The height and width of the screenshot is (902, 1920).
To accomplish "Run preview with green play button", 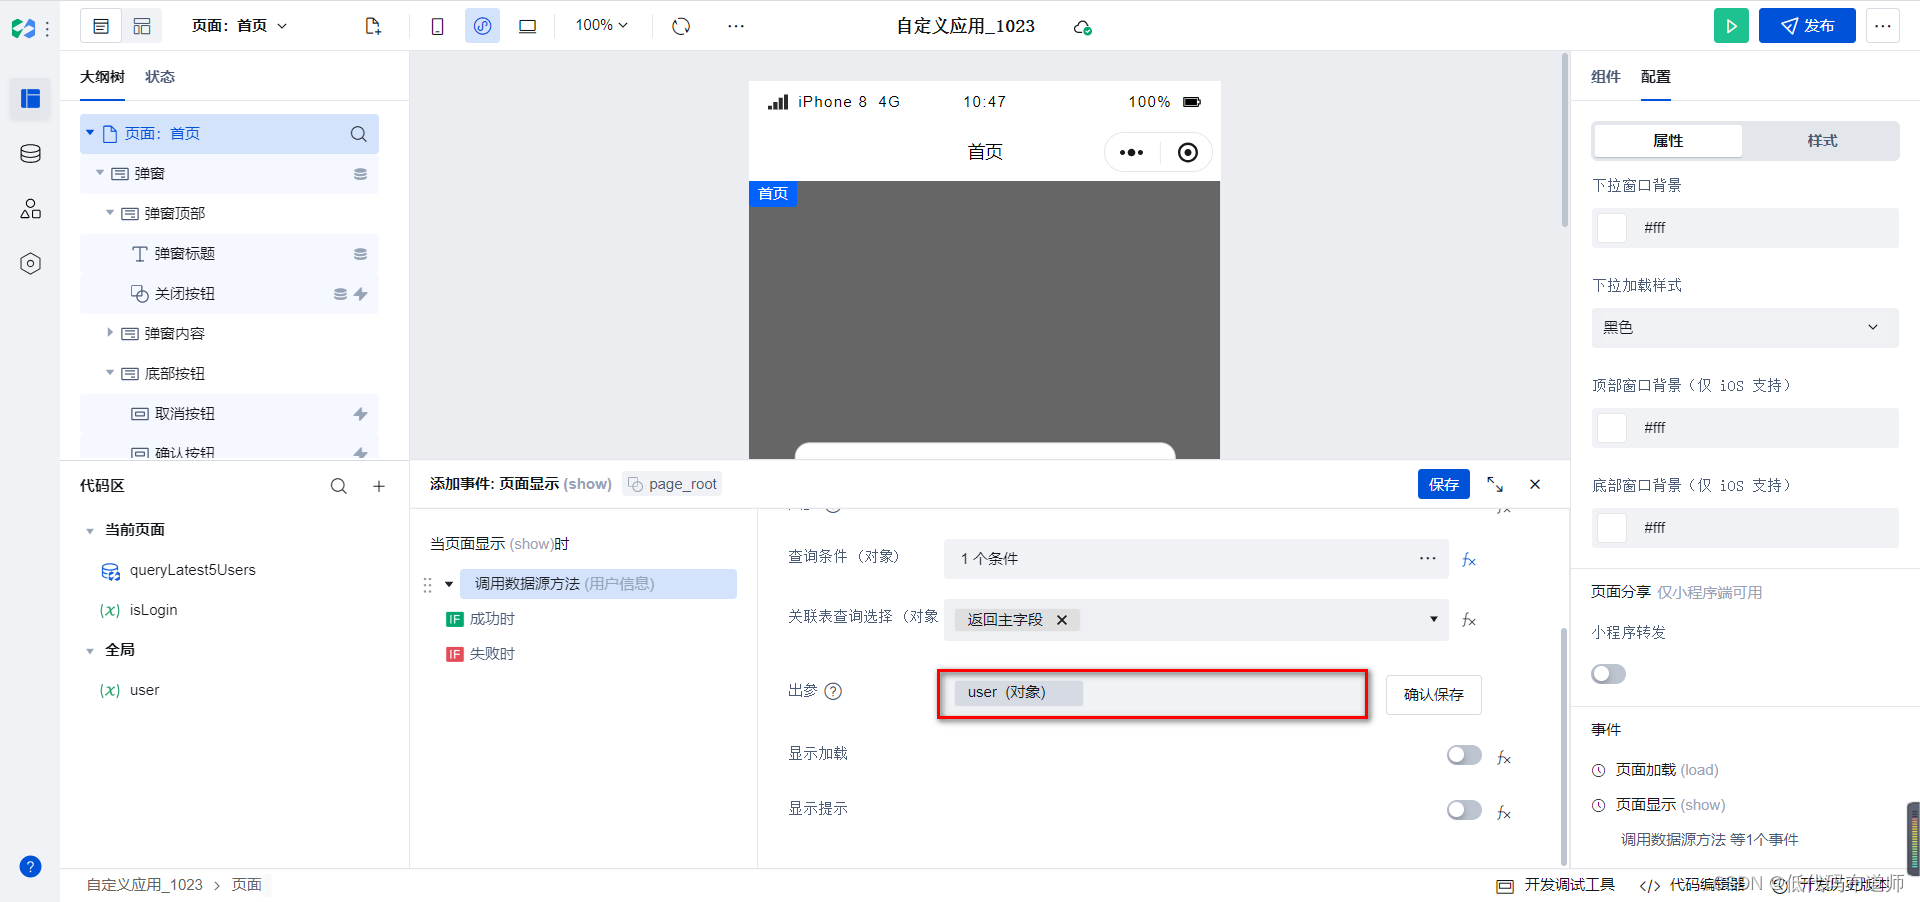I will [1731, 26].
